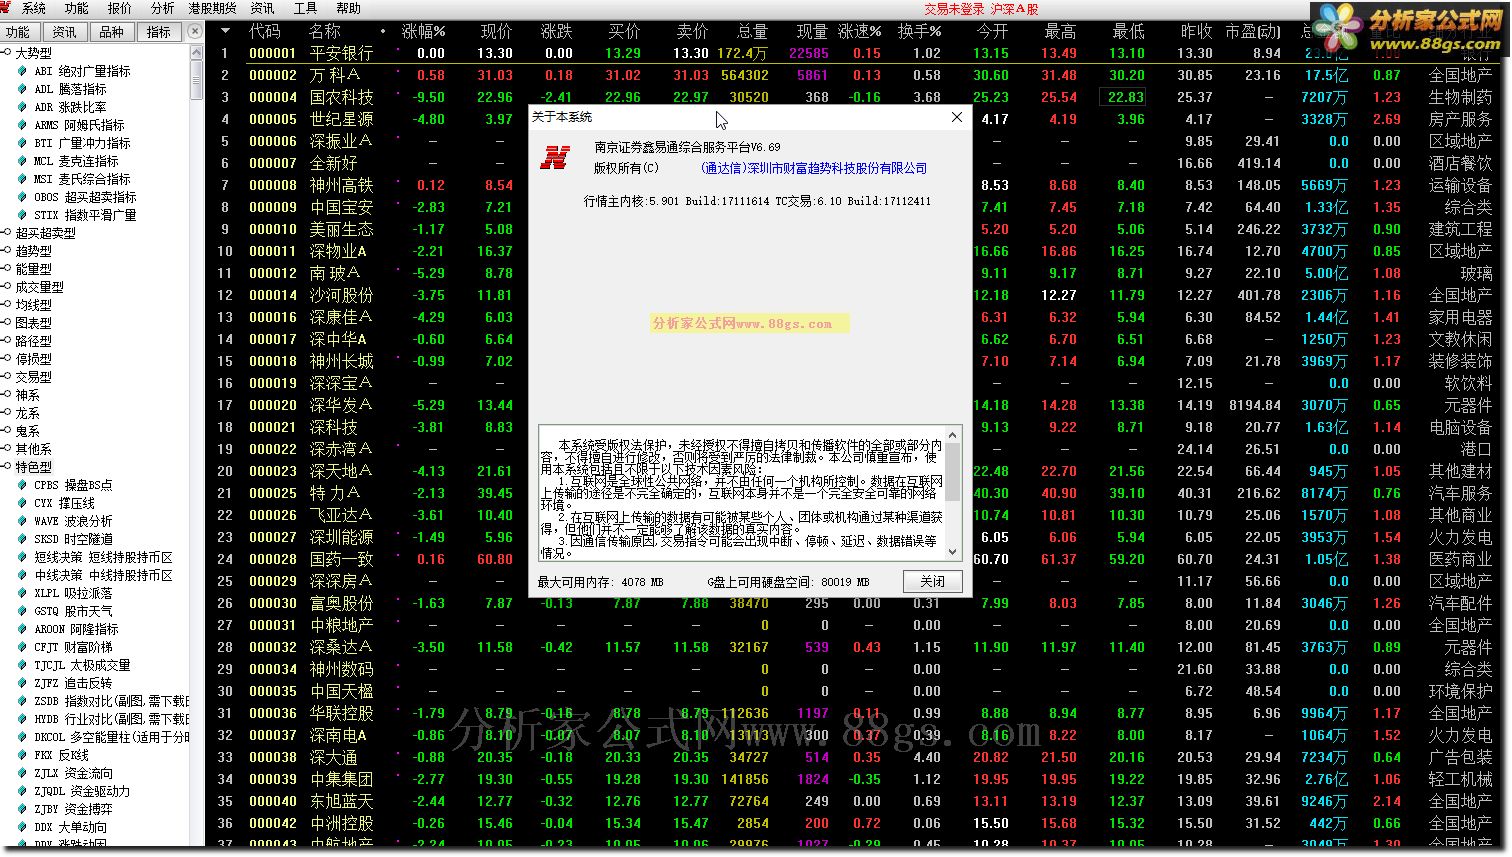Click the ZJQDL 资金驱动力 indicator icon
The image size is (1512, 857).
coord(23,791)
